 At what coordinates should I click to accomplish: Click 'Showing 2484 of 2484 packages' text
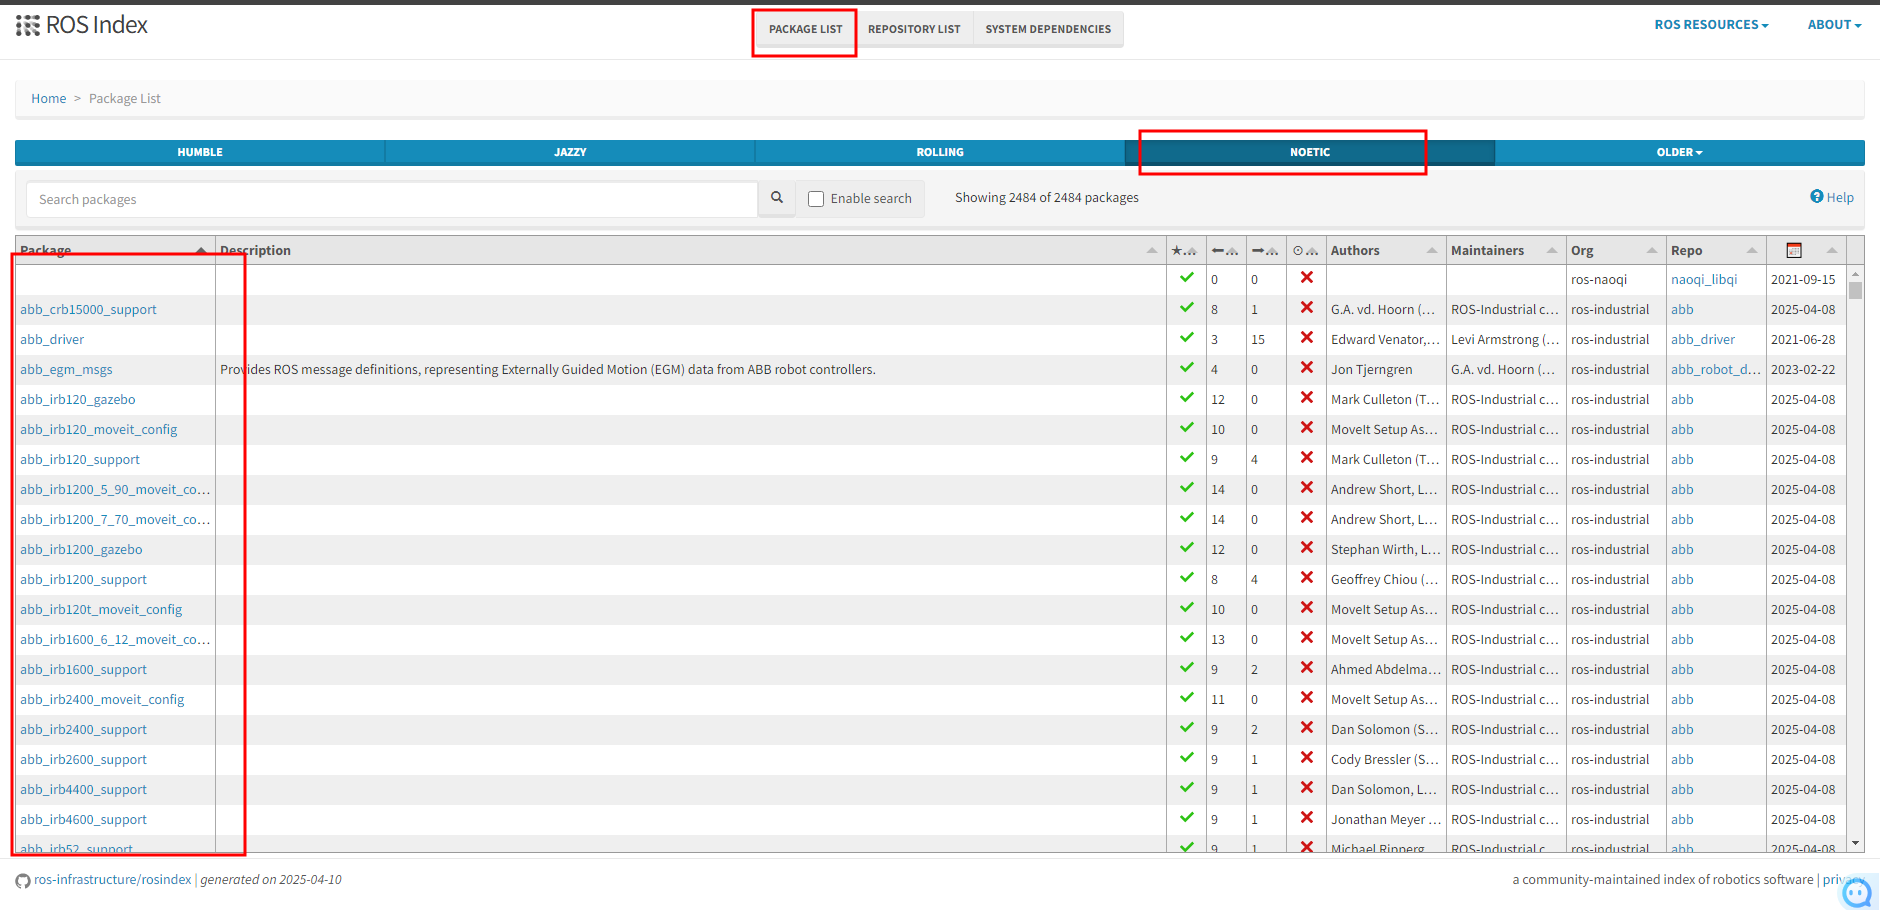click(1047, 198)
